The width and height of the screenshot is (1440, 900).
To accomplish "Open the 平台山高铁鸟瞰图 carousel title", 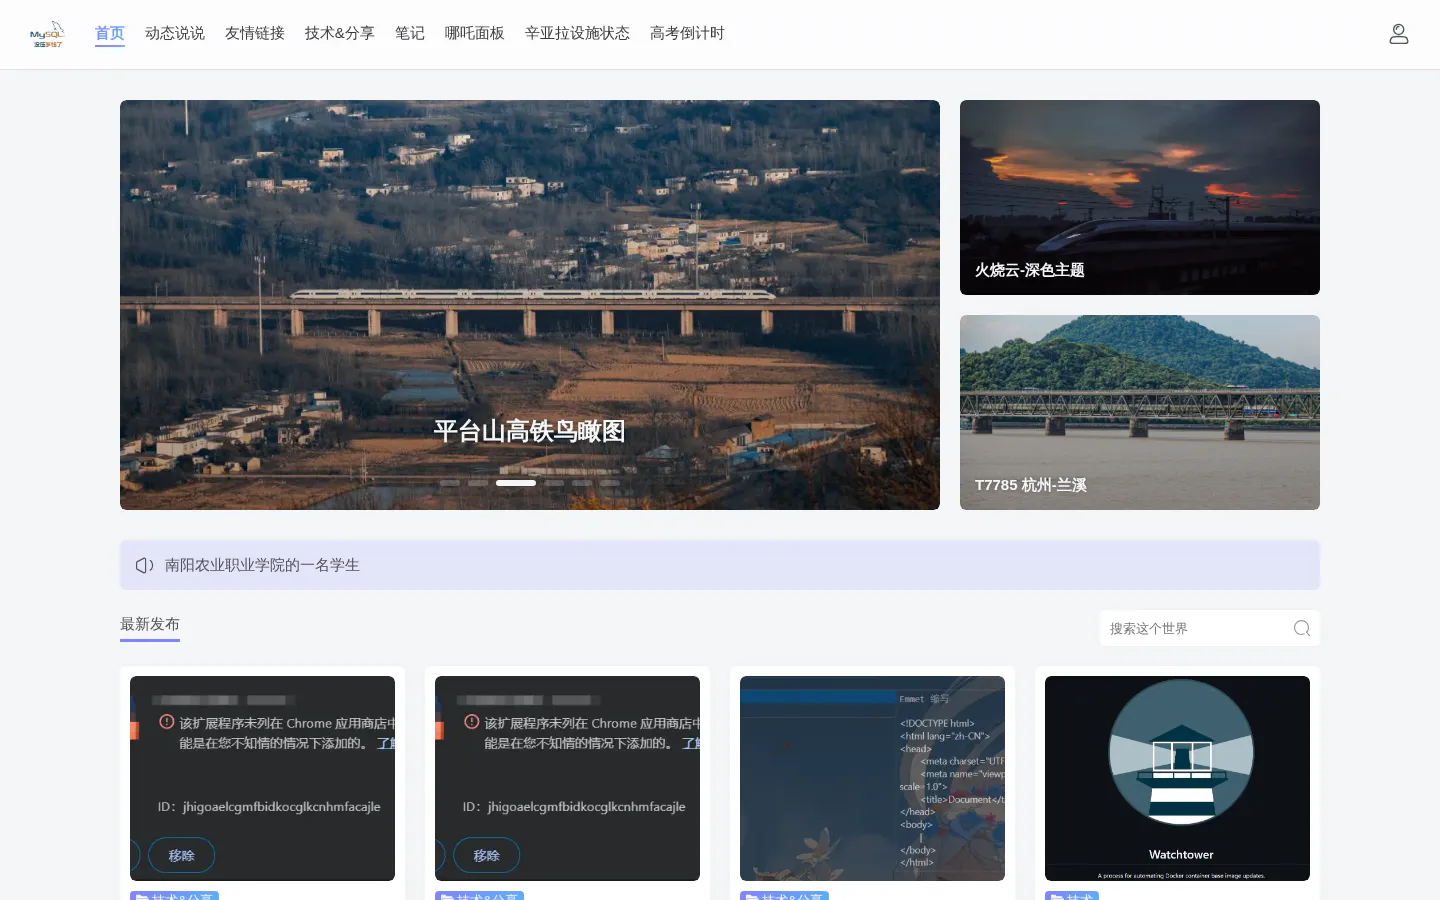I will 530,431.
